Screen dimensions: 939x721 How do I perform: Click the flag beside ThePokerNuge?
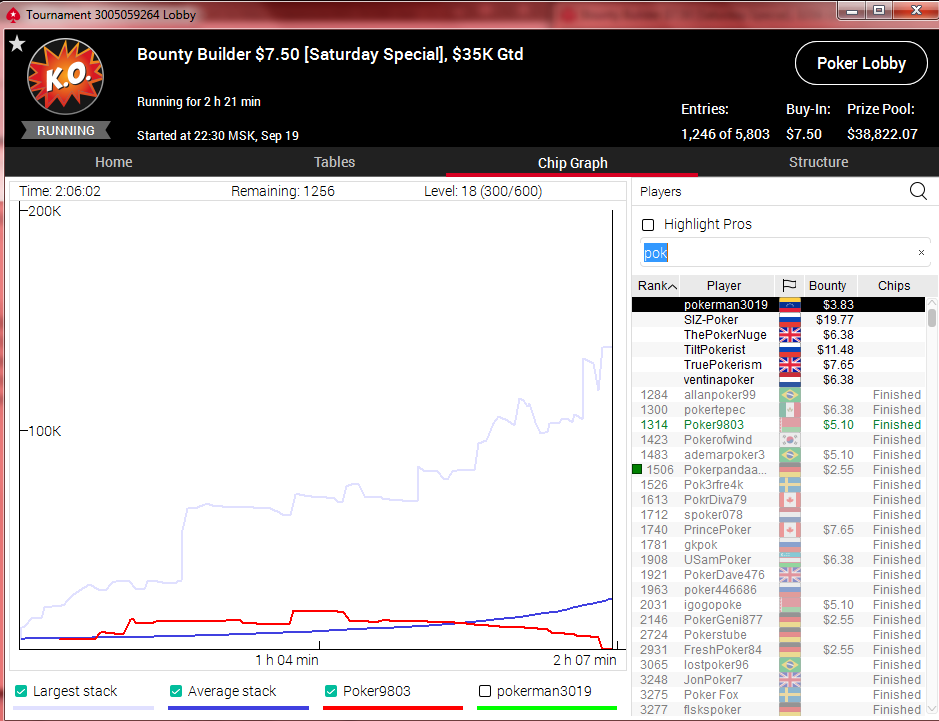(789, 335)
